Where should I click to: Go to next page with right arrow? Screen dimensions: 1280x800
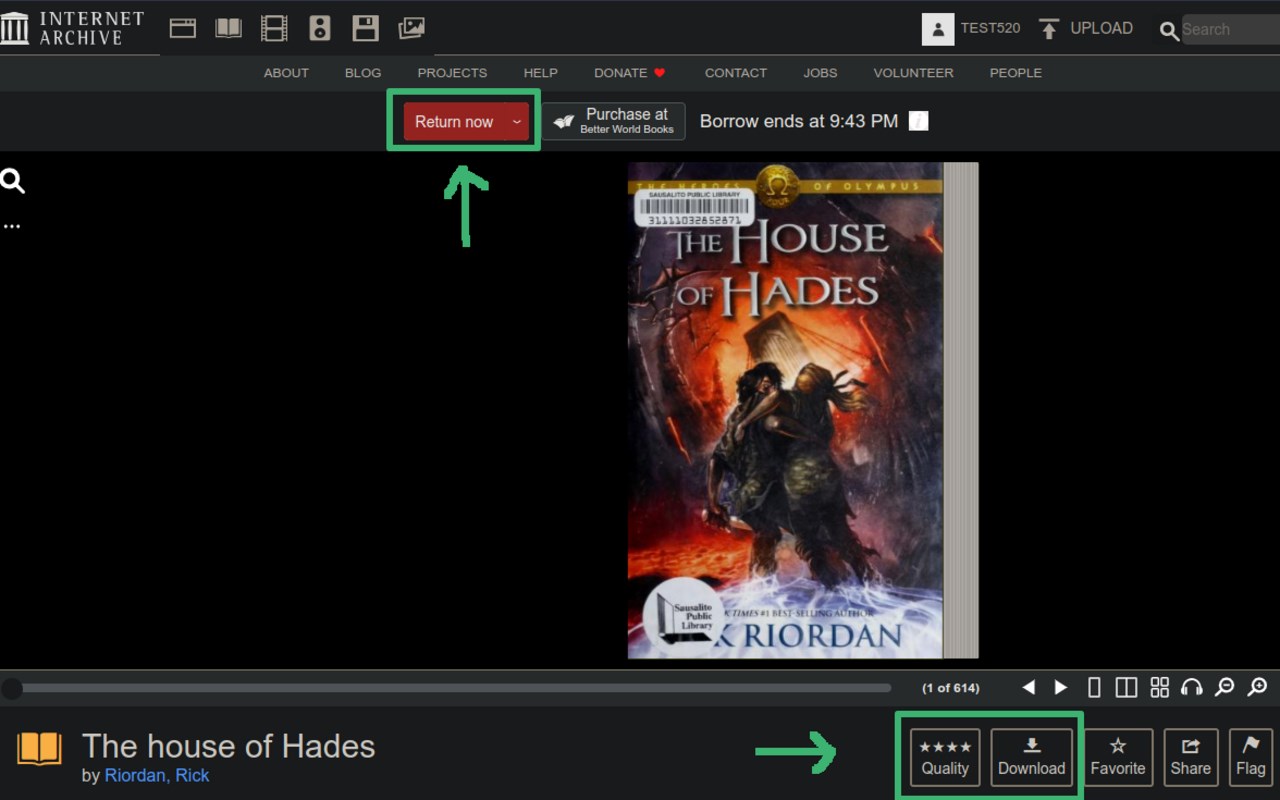(x=1061, y=687)
